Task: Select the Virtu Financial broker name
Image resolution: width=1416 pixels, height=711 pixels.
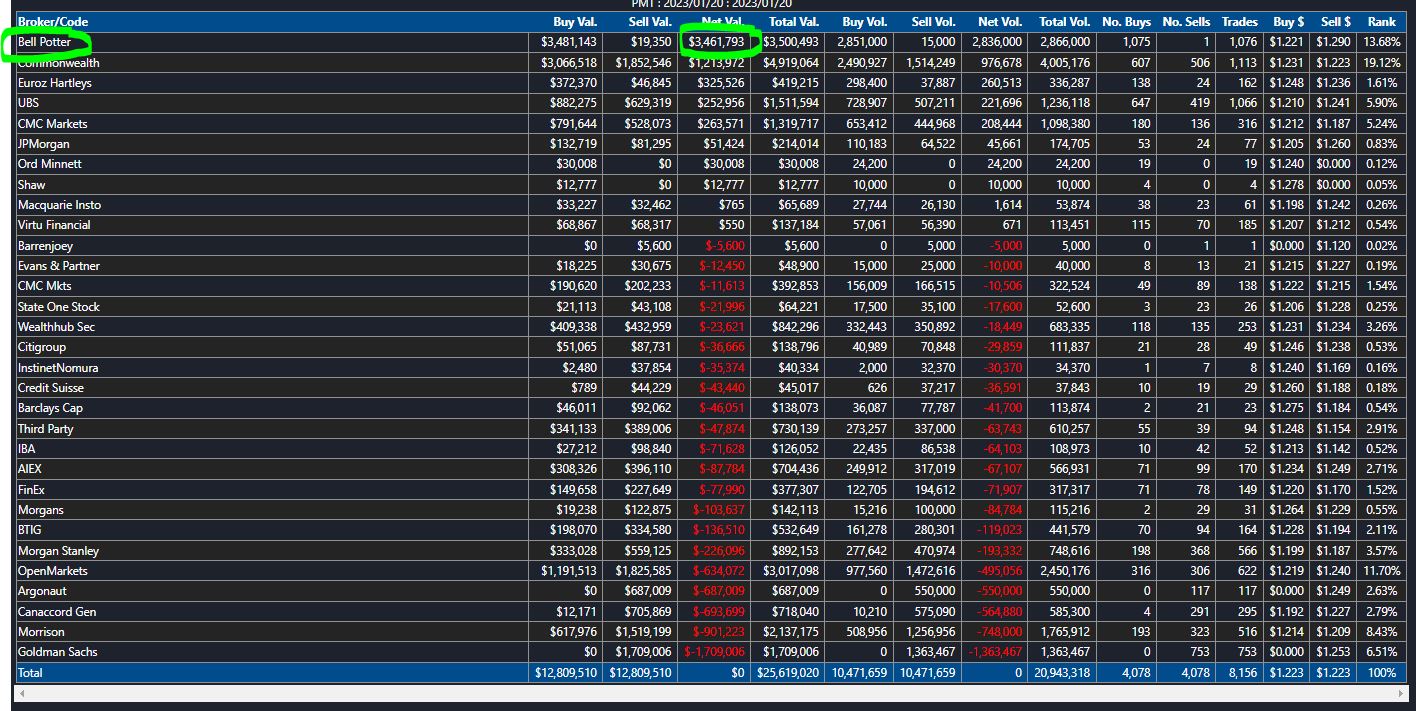Action: pyautogui.click(x=54, y=225)
